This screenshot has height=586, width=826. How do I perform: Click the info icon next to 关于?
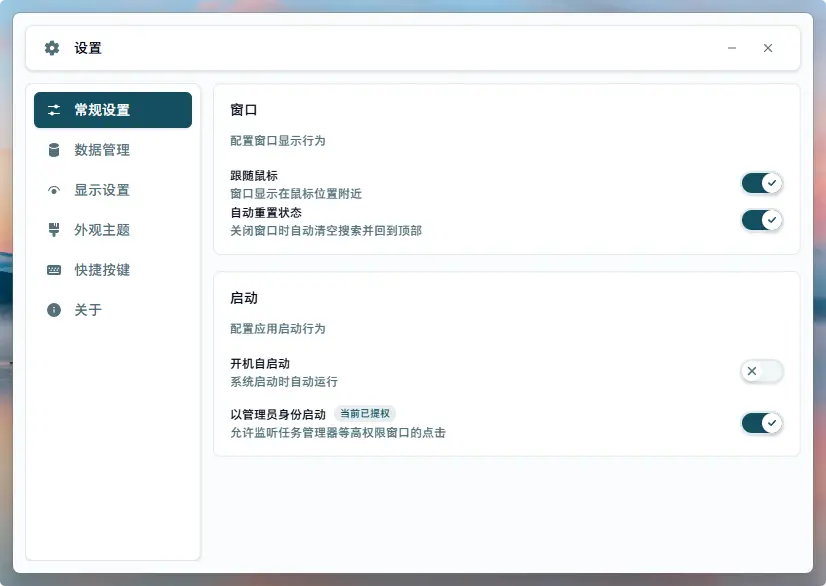[x=57, y=310]
